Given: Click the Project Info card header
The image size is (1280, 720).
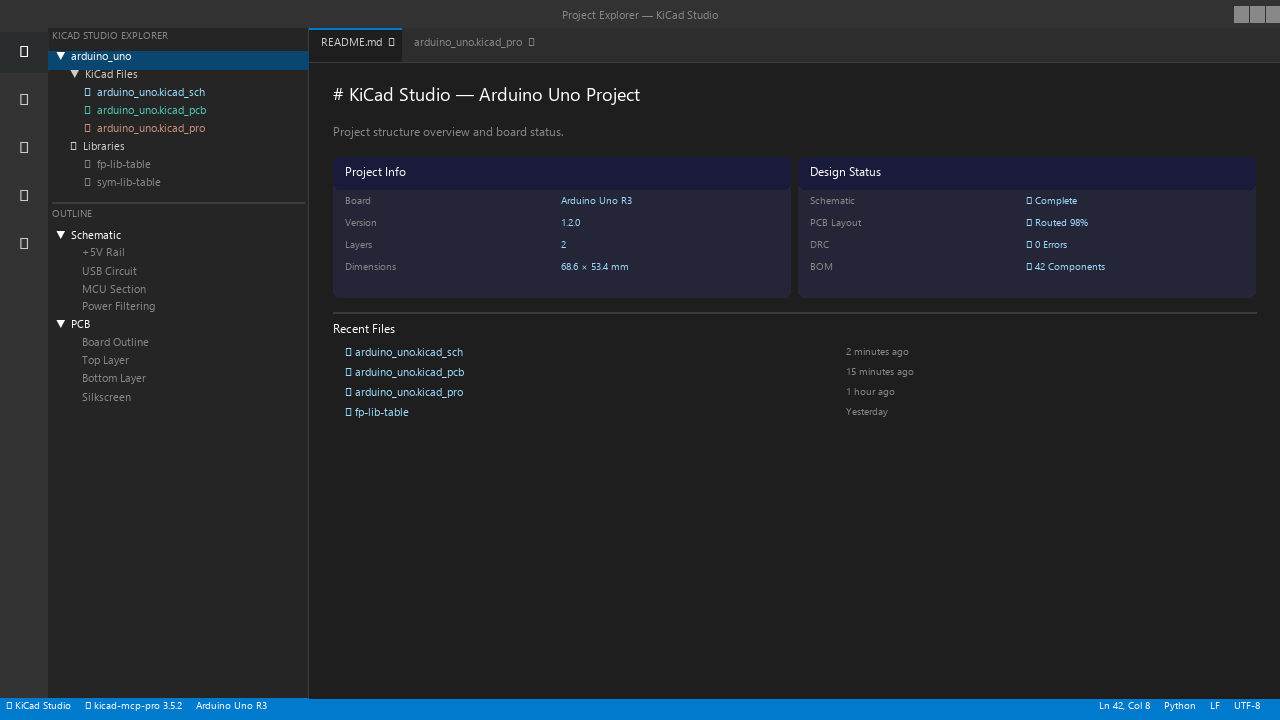Looking at the screenshot, I should point(562,173).
